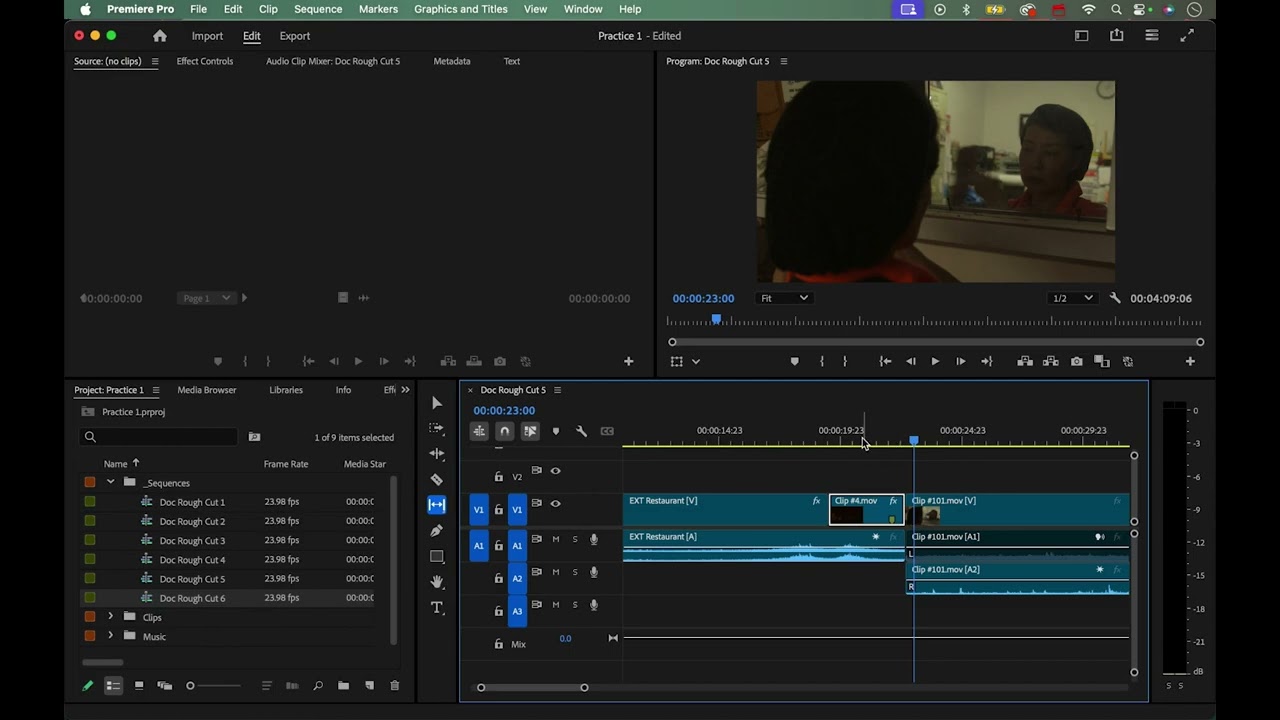Mark In point in Program monitor

click(x=822, y=361)
